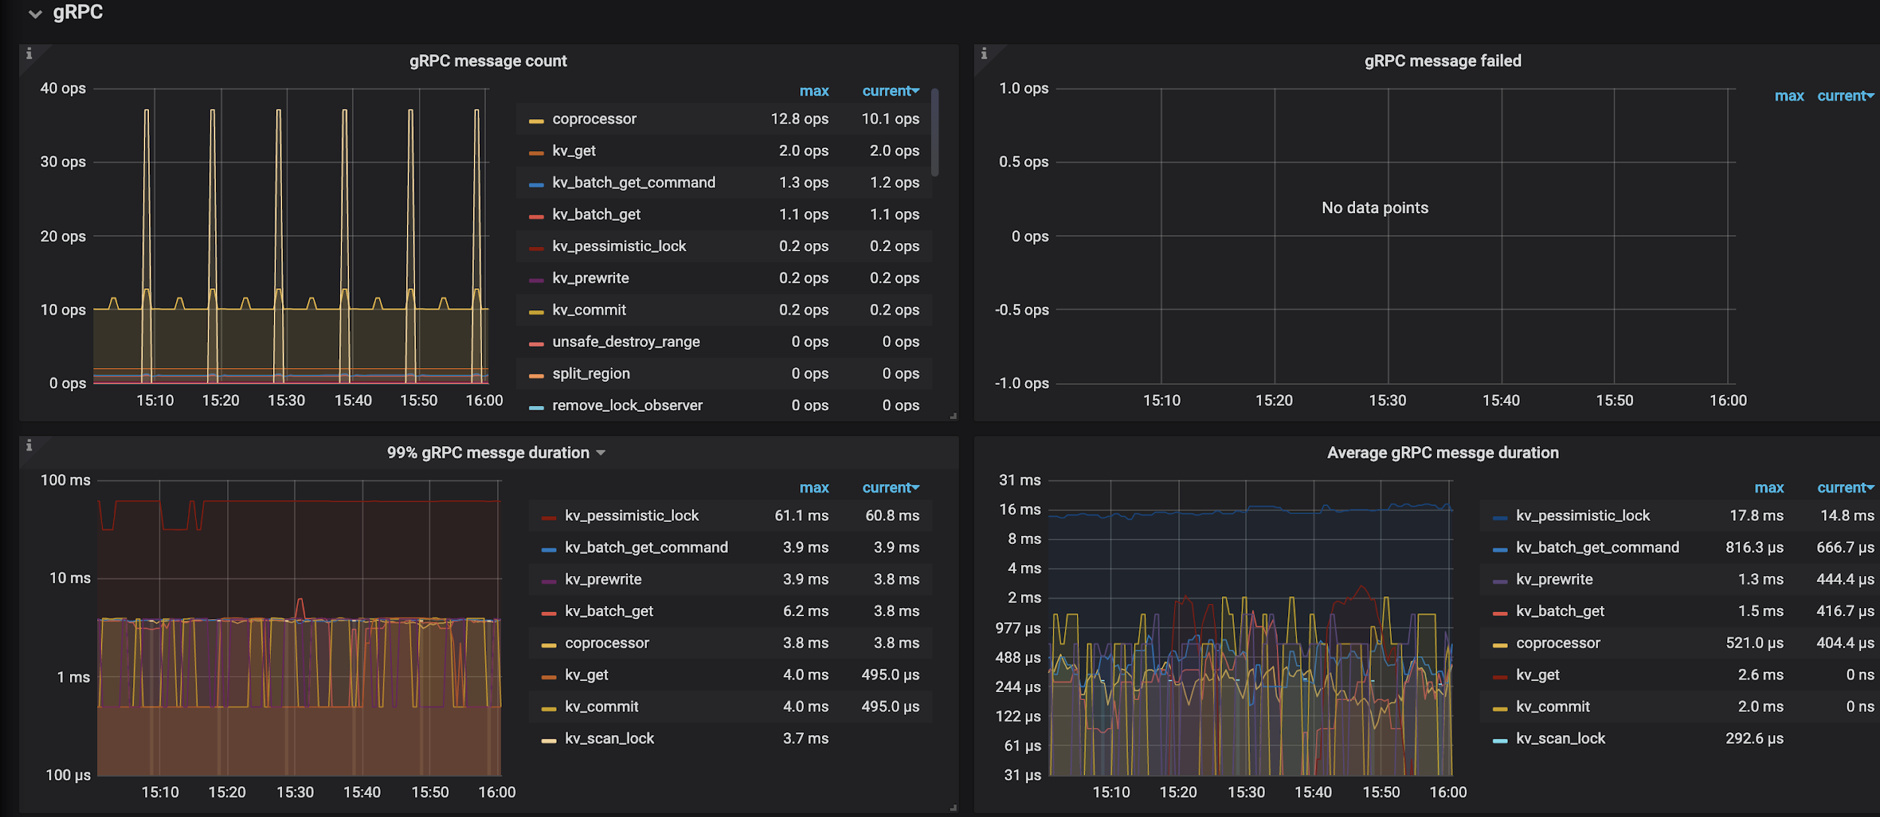Sort gRPC message failed legend by max
This screenshot has height=817, width=1880.
(x=1788, y=96)
